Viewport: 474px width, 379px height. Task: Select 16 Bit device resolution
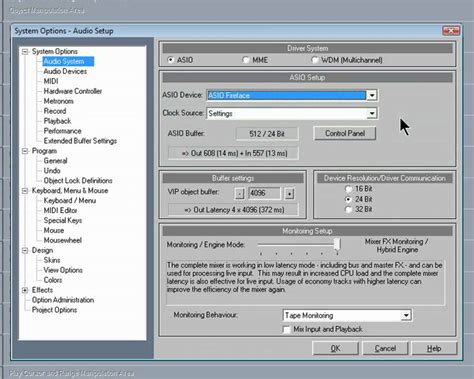coord(348,189)
